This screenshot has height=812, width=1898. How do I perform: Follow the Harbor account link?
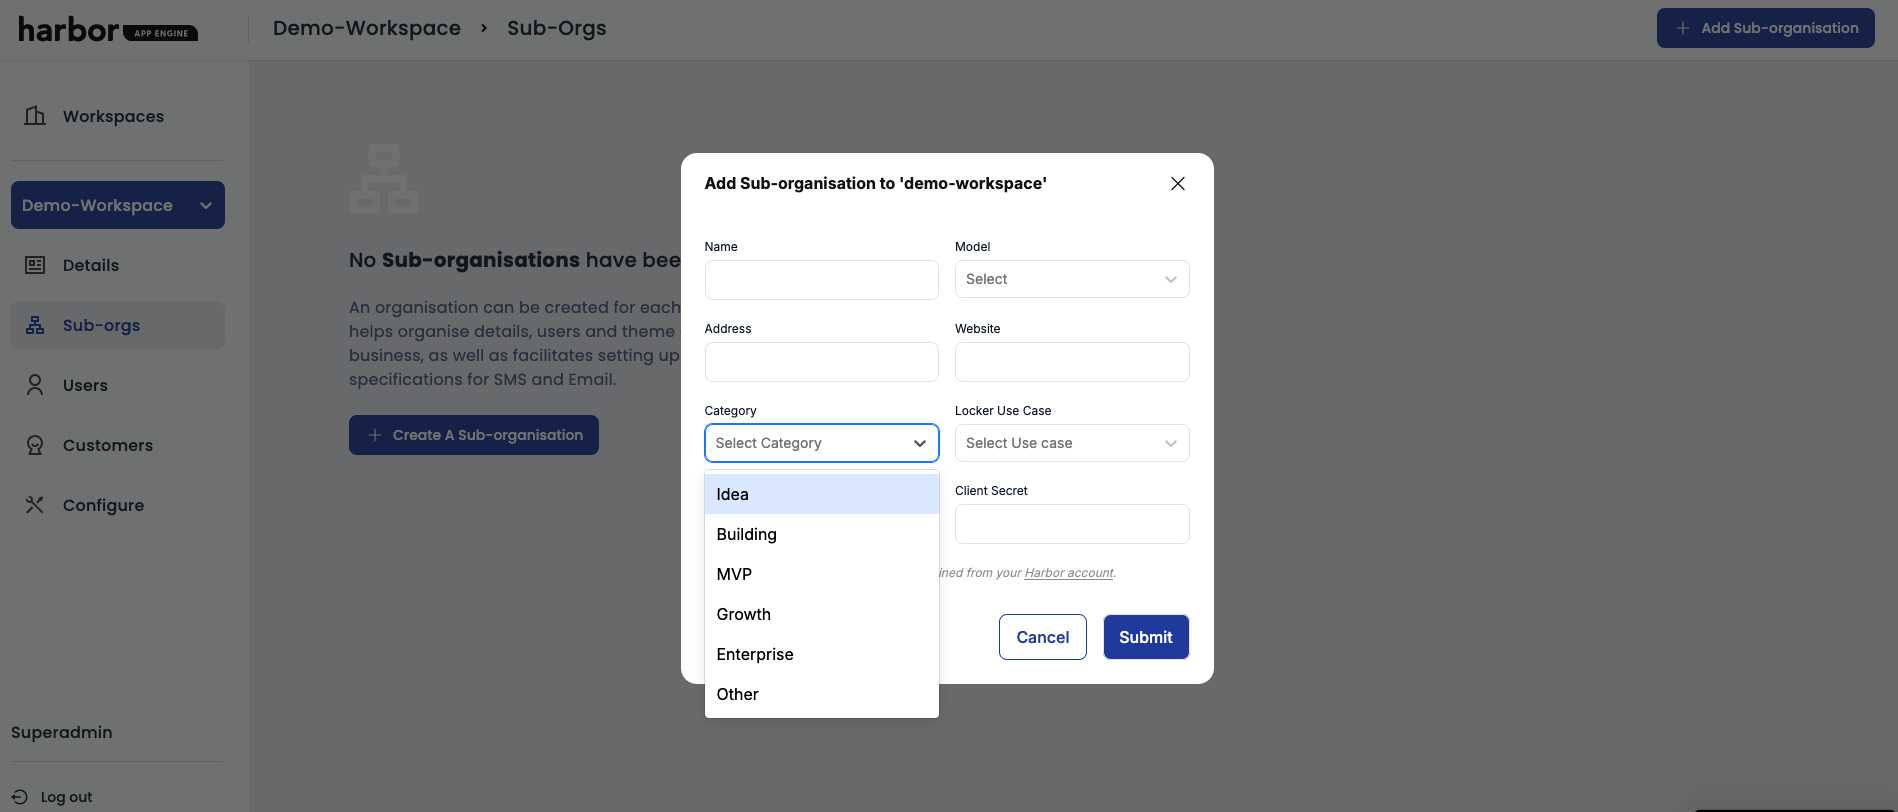[x=1068, y=573]
